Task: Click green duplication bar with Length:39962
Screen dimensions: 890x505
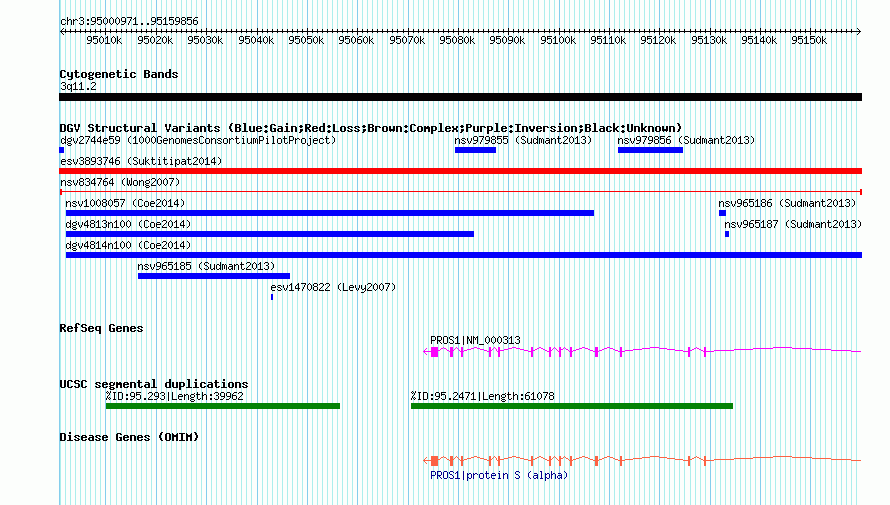Action: 222,406
